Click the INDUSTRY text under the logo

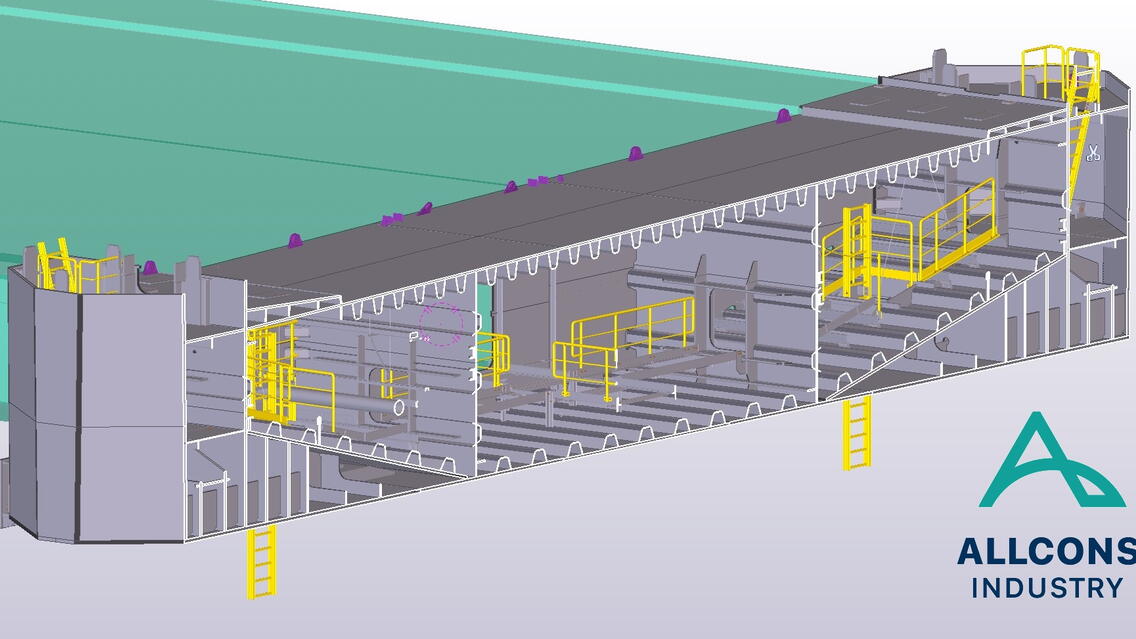tap(1047, 588)
